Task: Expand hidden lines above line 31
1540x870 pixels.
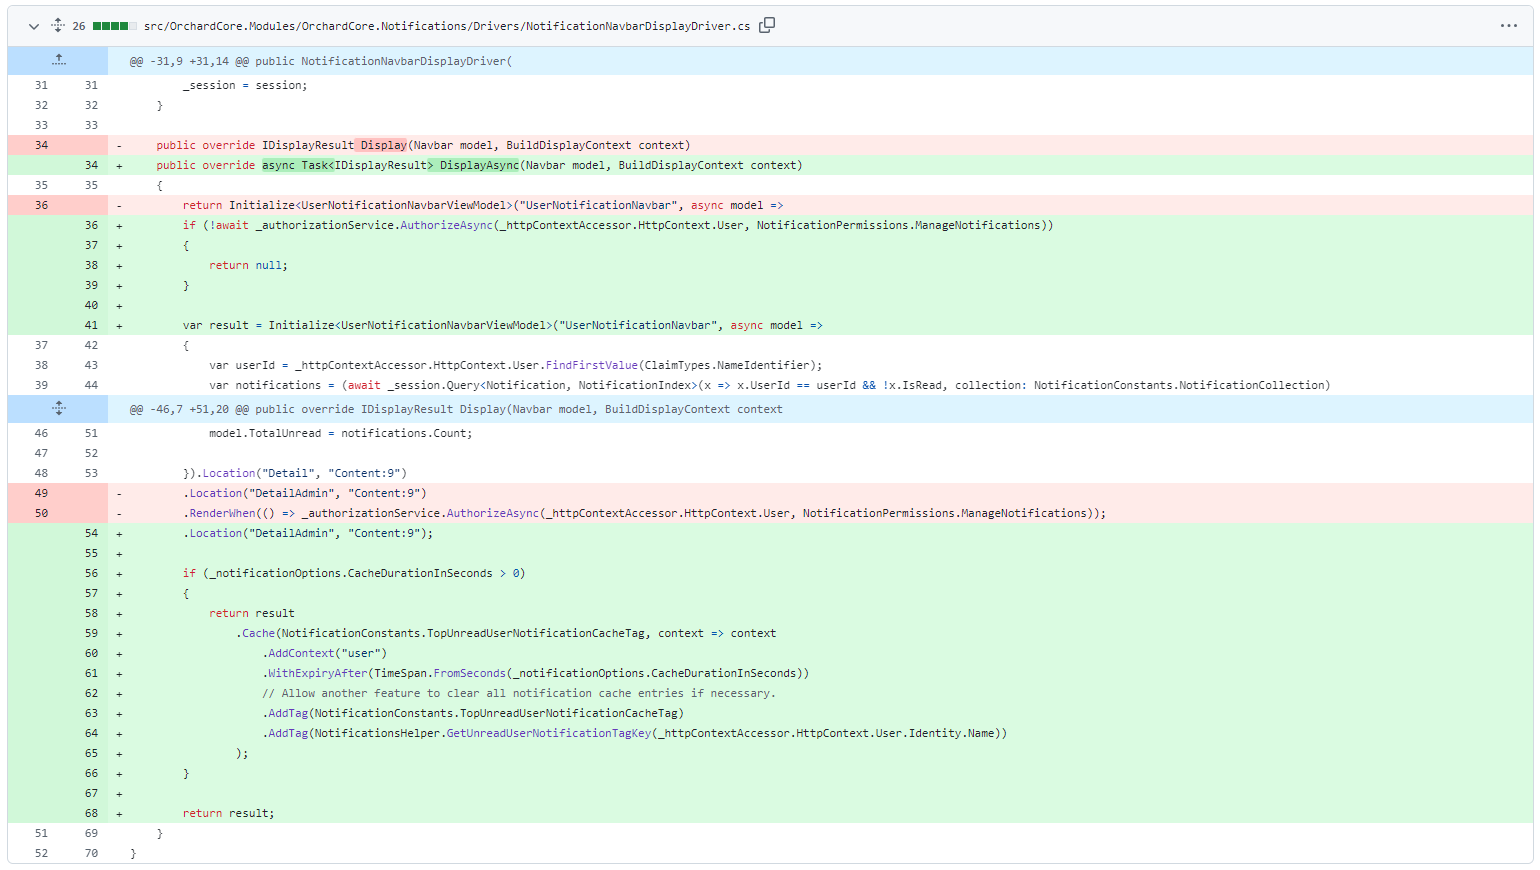Action: pyautogui.click(x=58, y=61)
